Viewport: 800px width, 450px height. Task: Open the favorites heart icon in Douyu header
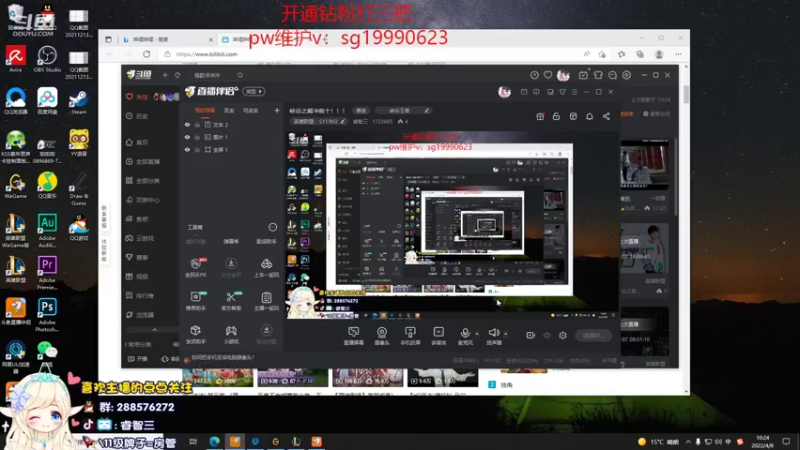(548, 75)
